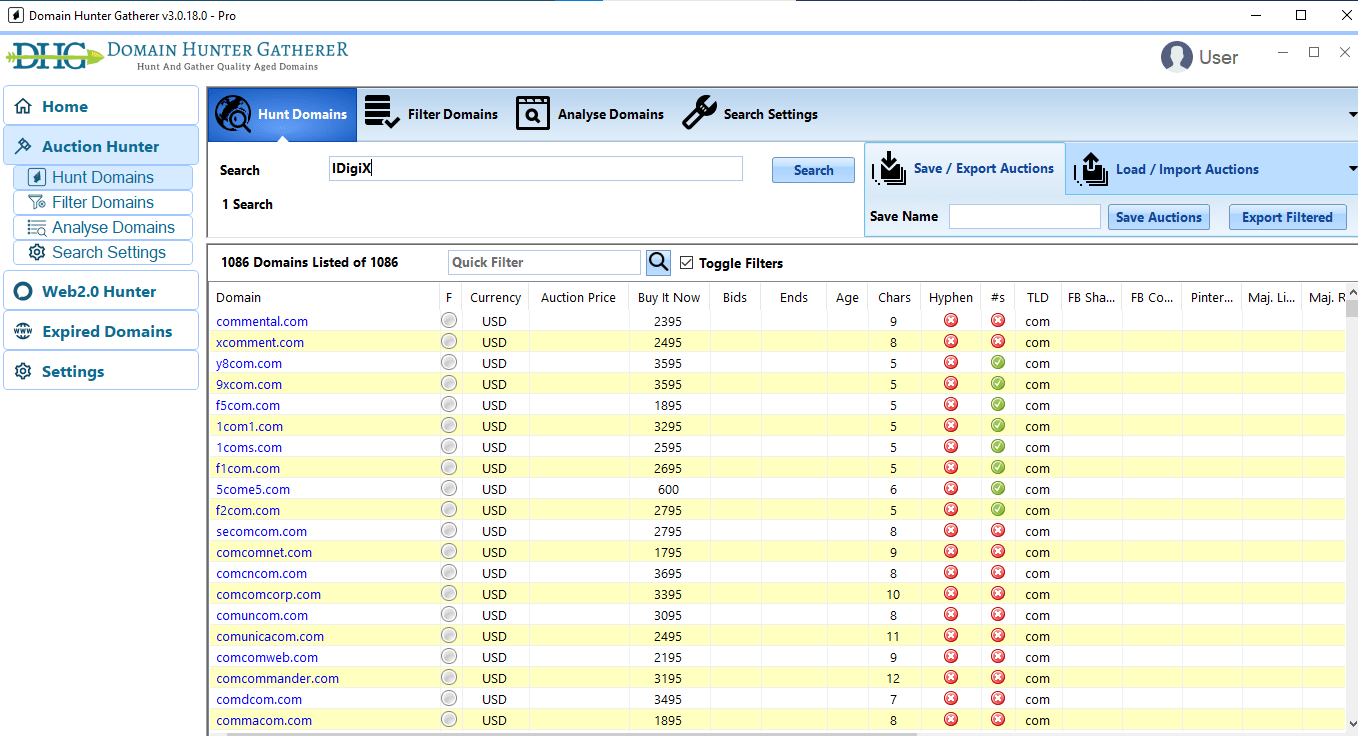Toggle favorite marker for xcomment.com
Image resolution: width=1358 pixels, height=736 pixels.
[x=449, y=341]
